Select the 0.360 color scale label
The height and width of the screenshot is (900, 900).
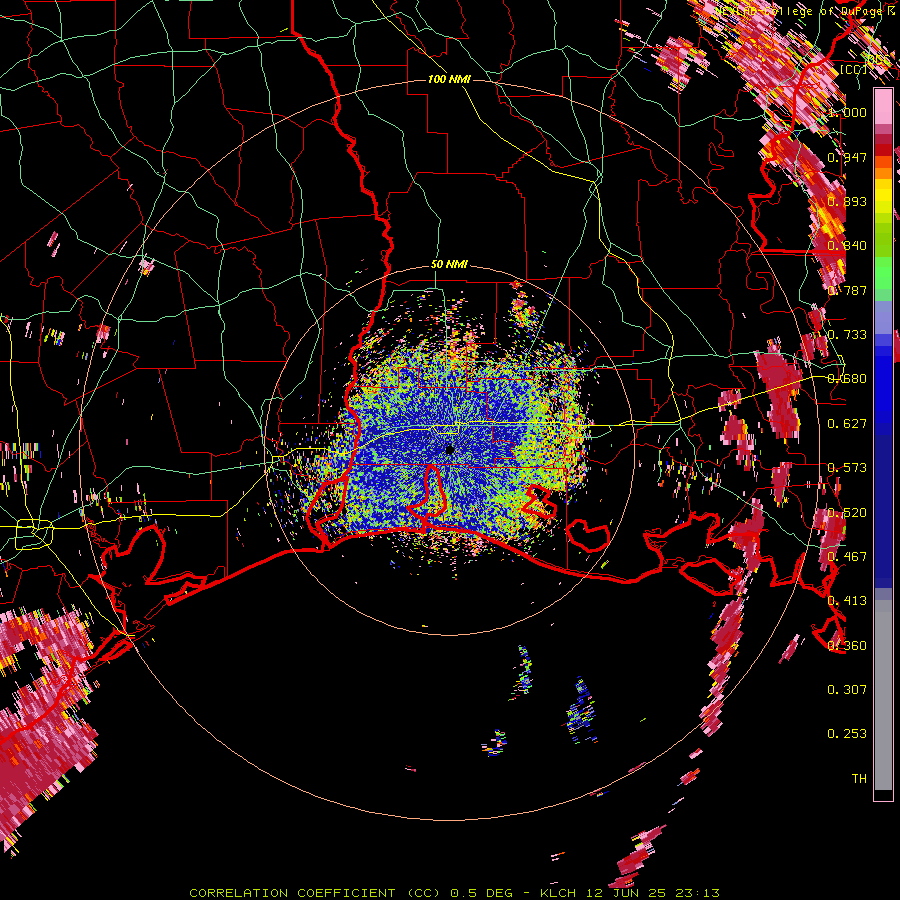point(847,646)
